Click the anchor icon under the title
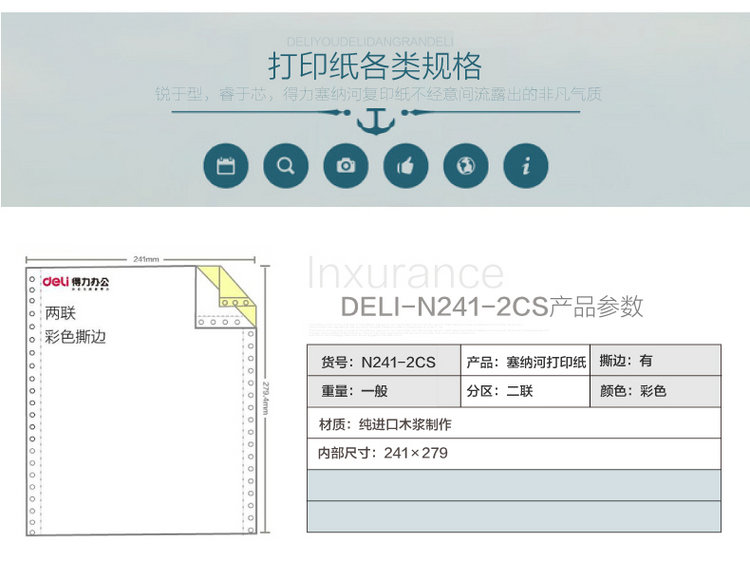The height and width of the screenshot is (579, 750). pyautogui.click(x=376, y=122)
